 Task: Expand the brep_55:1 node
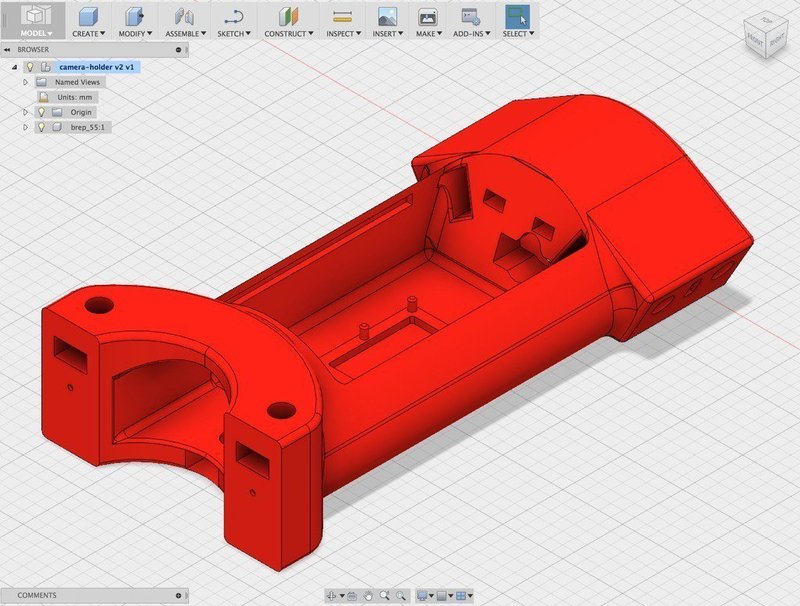[26, 127]
